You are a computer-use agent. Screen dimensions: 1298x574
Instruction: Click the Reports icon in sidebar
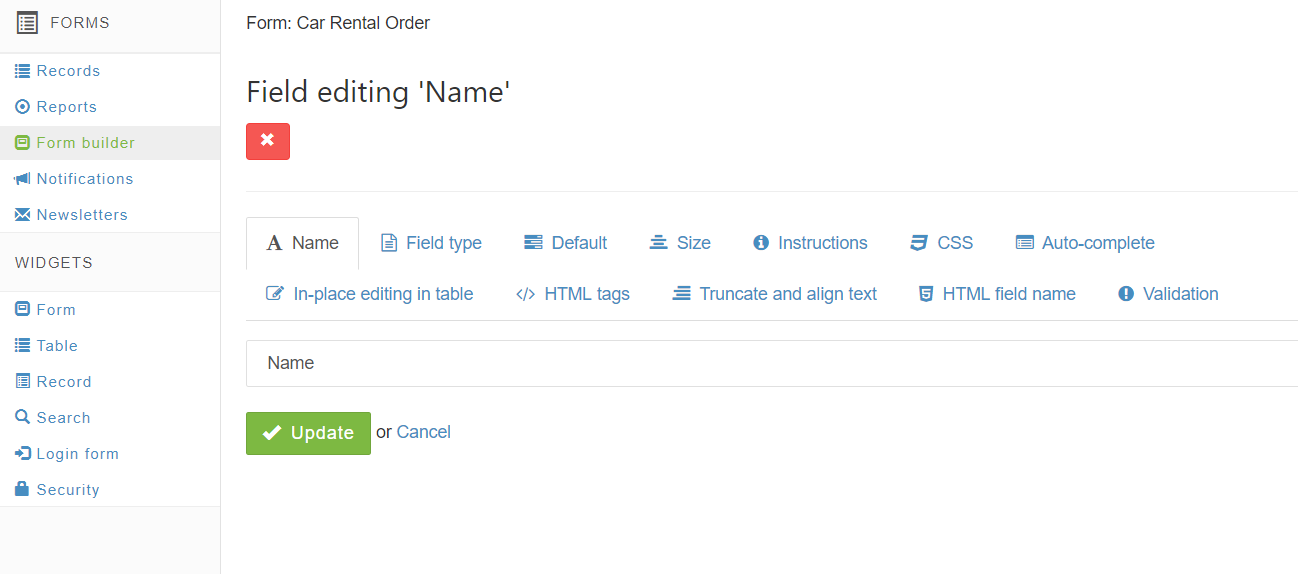tap(22, 107)
